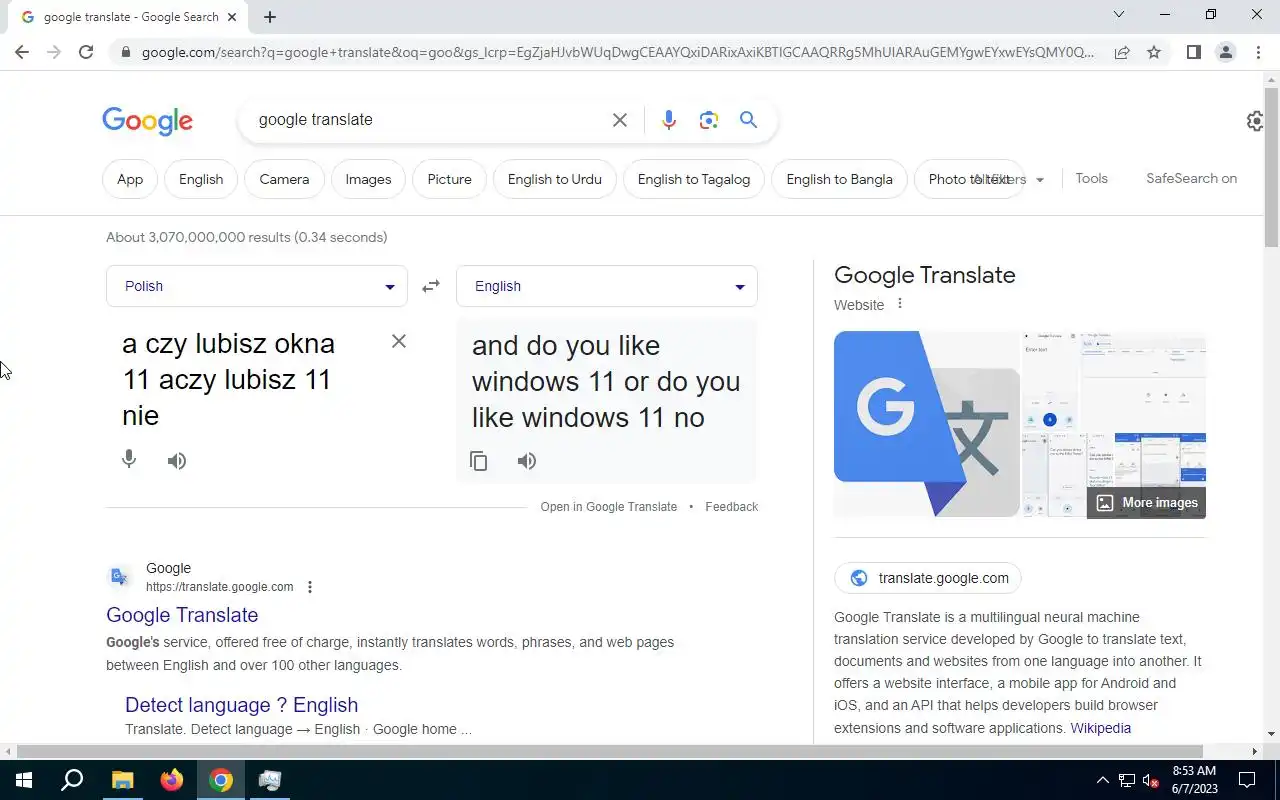
Task: Open the Google Translate logo thumbnail
Action: coord(927,424)
